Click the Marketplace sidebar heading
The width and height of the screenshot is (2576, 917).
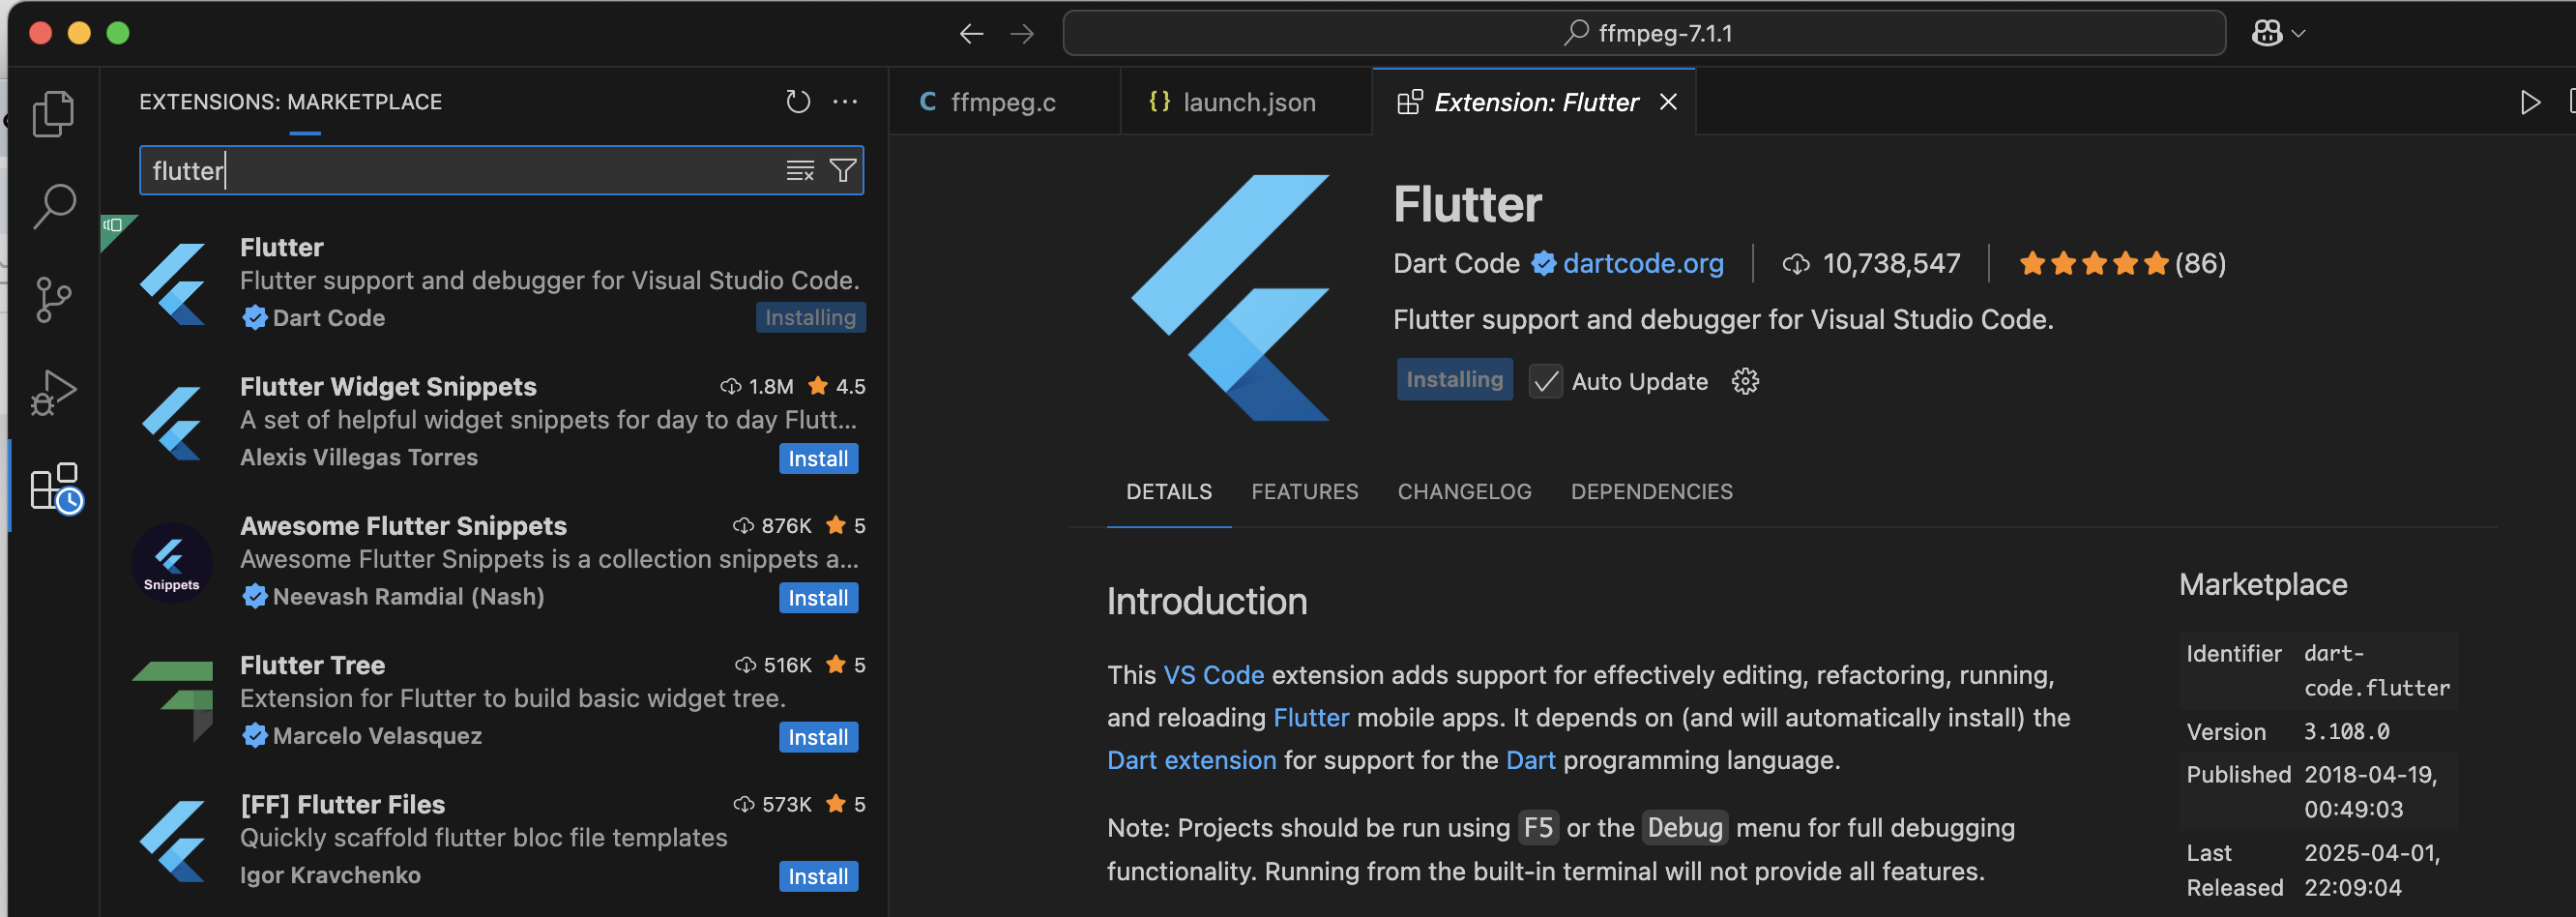point(2263,585)
